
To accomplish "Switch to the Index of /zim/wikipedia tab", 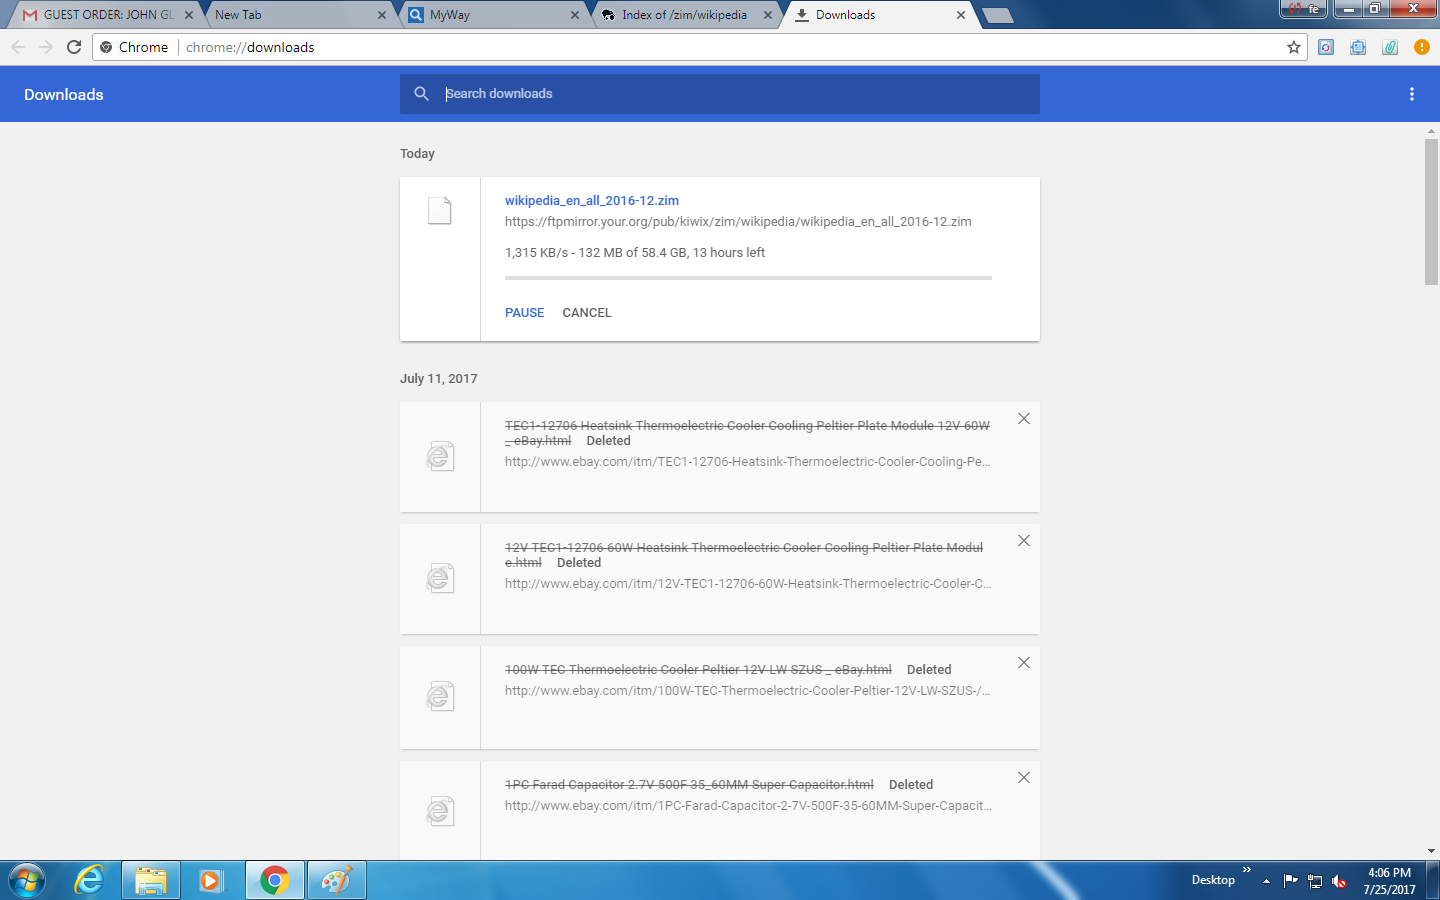I will 684,15.
